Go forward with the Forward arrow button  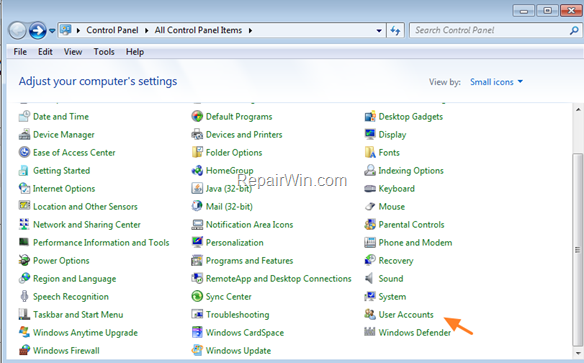(38, 31)
